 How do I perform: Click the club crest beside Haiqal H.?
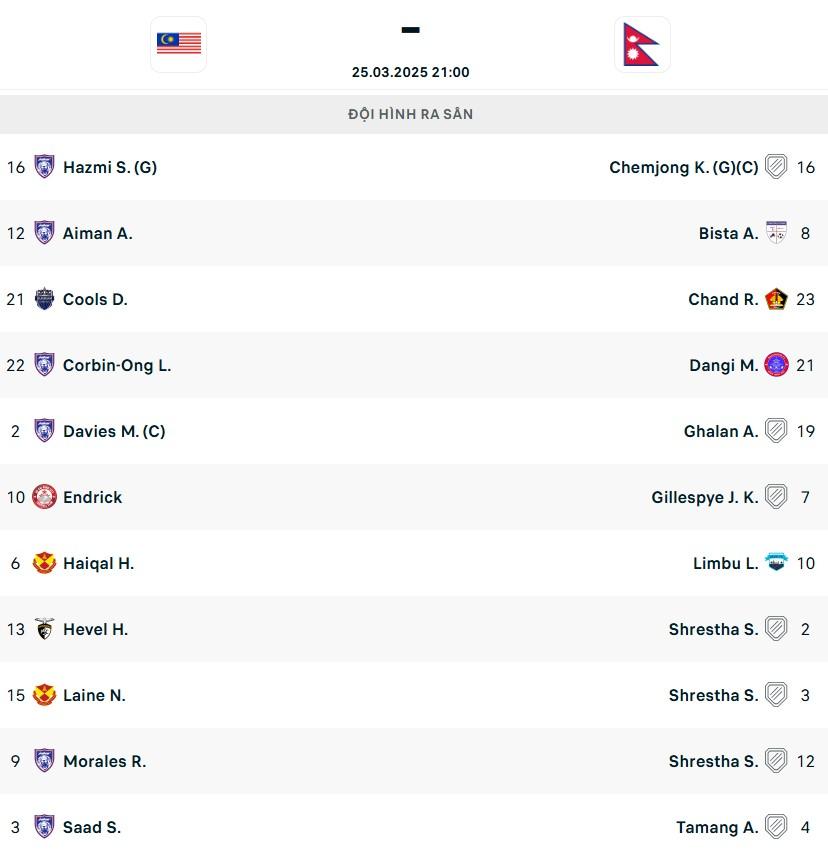coord(45,563)
